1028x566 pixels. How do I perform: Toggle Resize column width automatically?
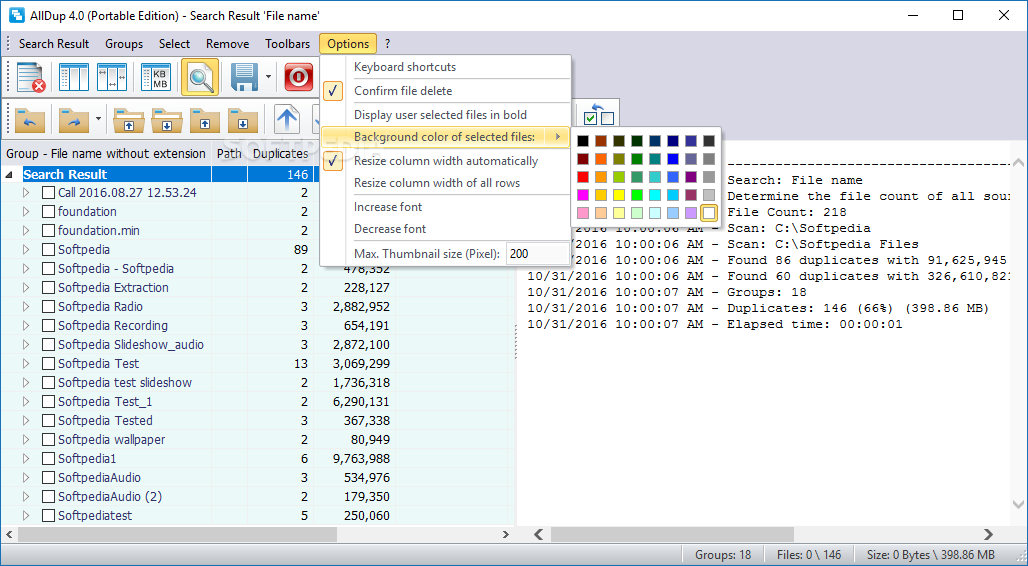446,161
